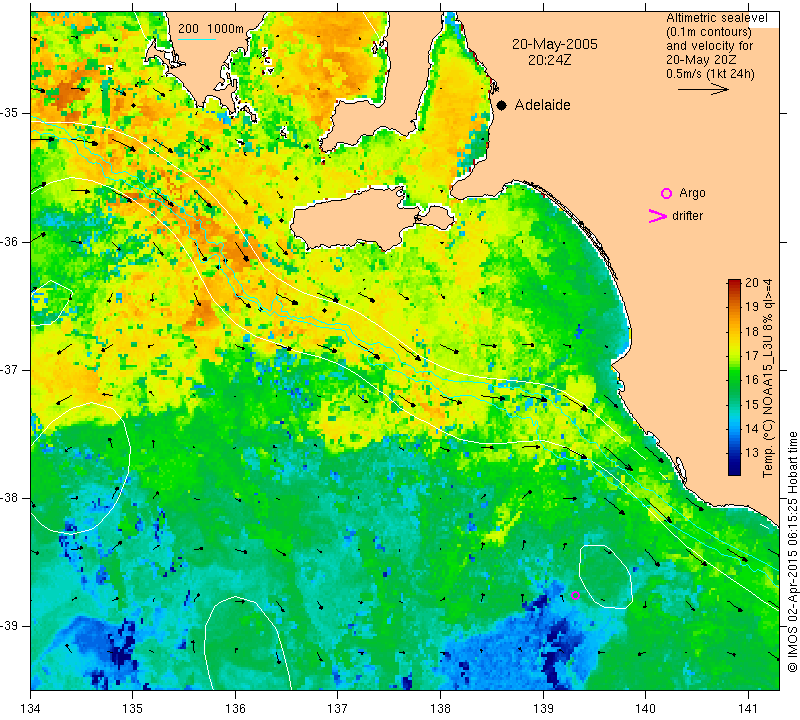The image size is (800, 720).
Task: Click the color bar value '17'
Action: tap(752, 355)
